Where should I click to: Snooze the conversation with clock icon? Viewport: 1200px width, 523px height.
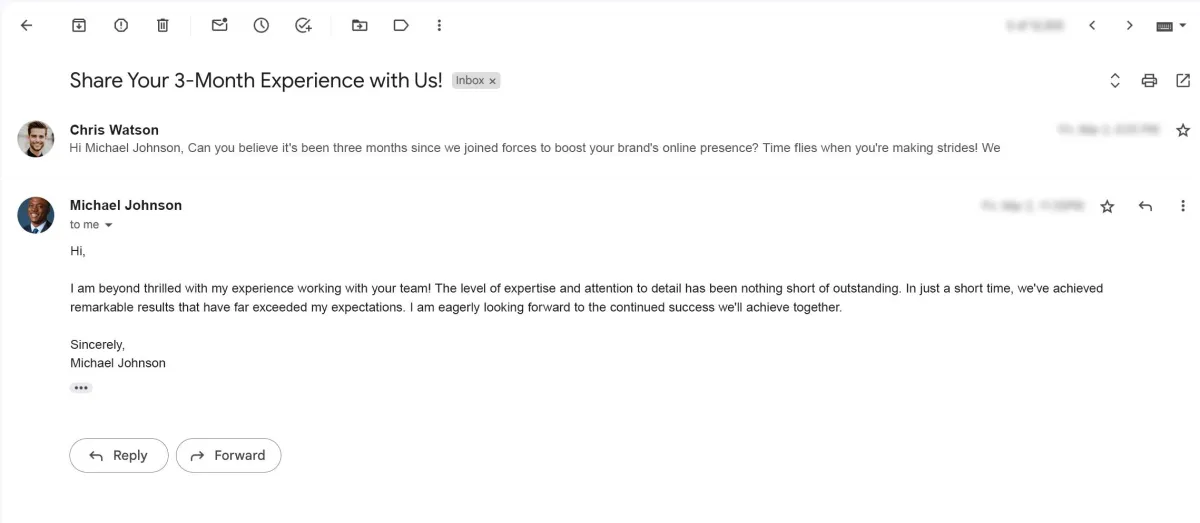click(261, 25)
